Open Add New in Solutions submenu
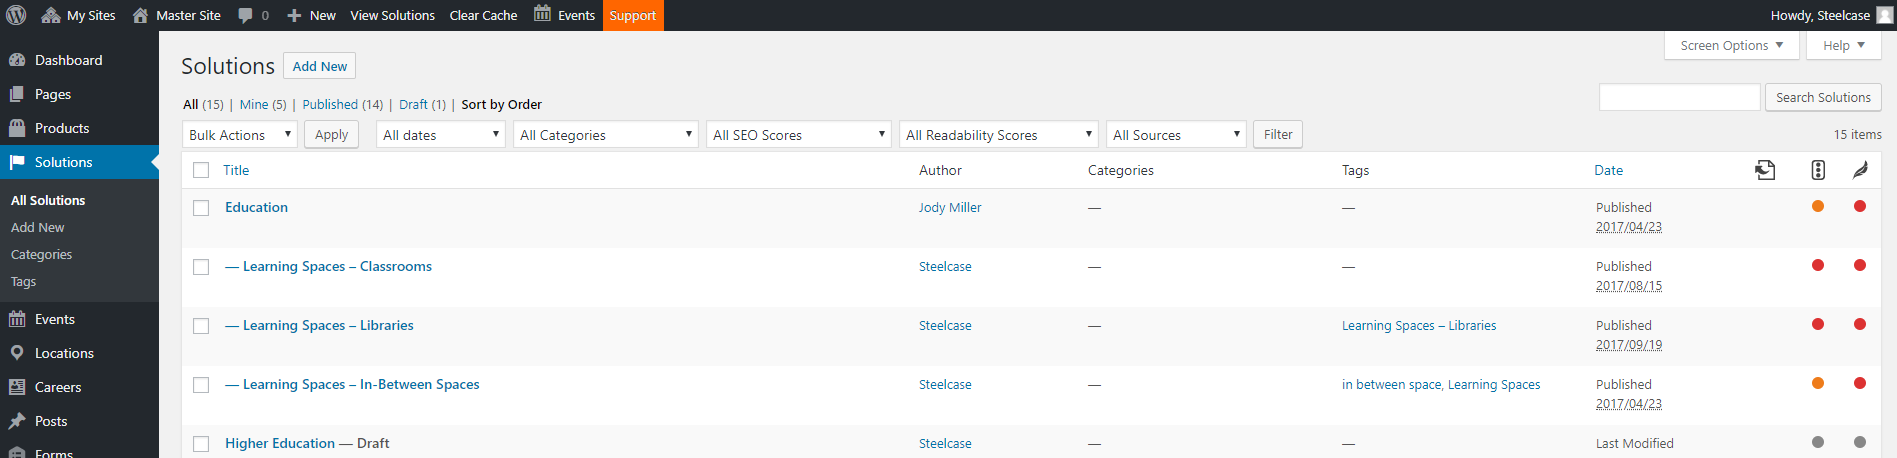 (37, 227)
